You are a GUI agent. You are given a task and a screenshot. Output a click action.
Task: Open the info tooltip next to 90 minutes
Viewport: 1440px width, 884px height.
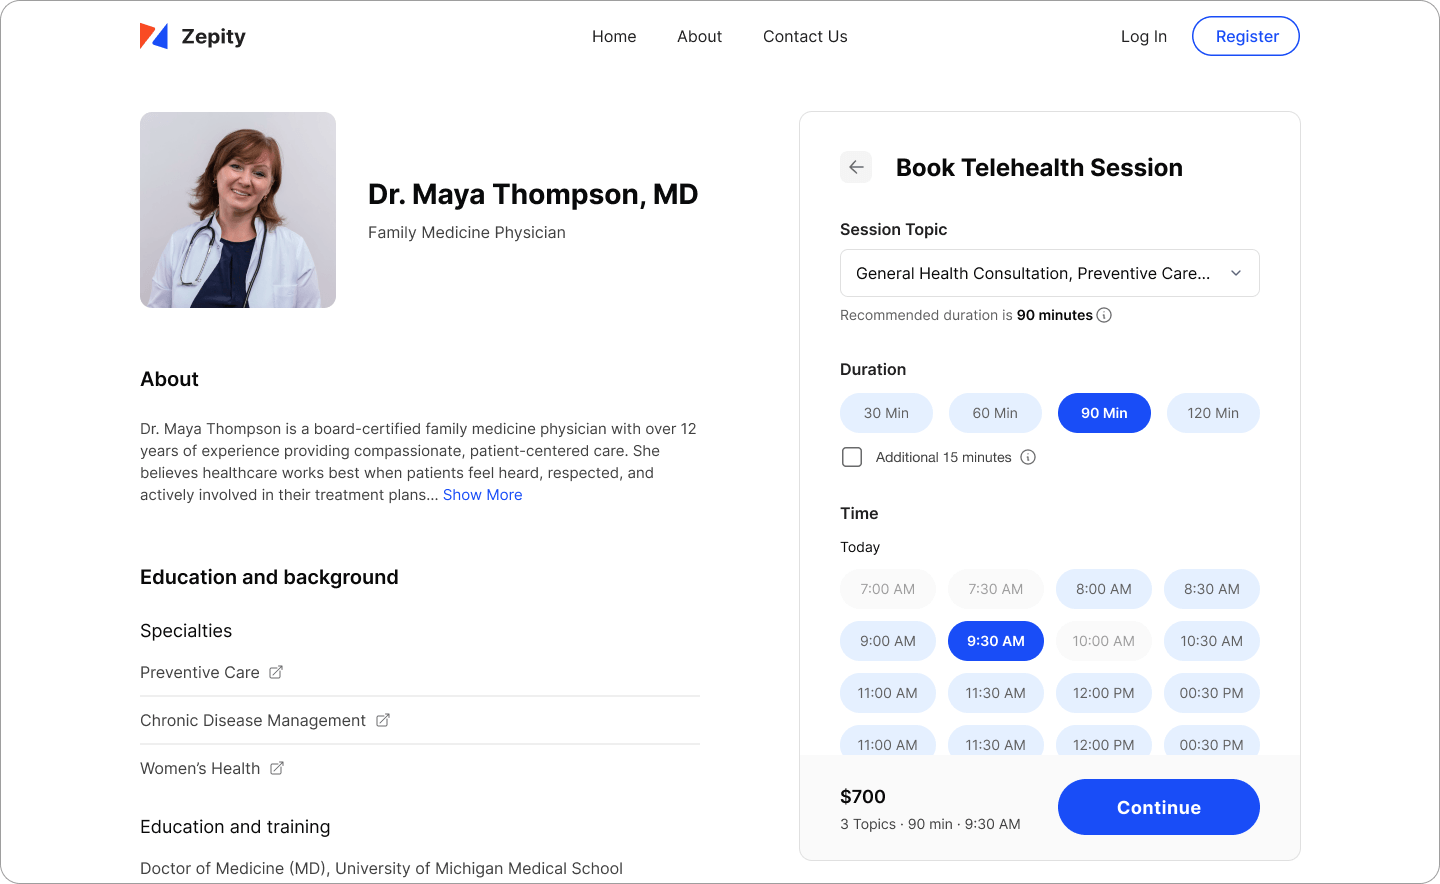[1104, 315]
